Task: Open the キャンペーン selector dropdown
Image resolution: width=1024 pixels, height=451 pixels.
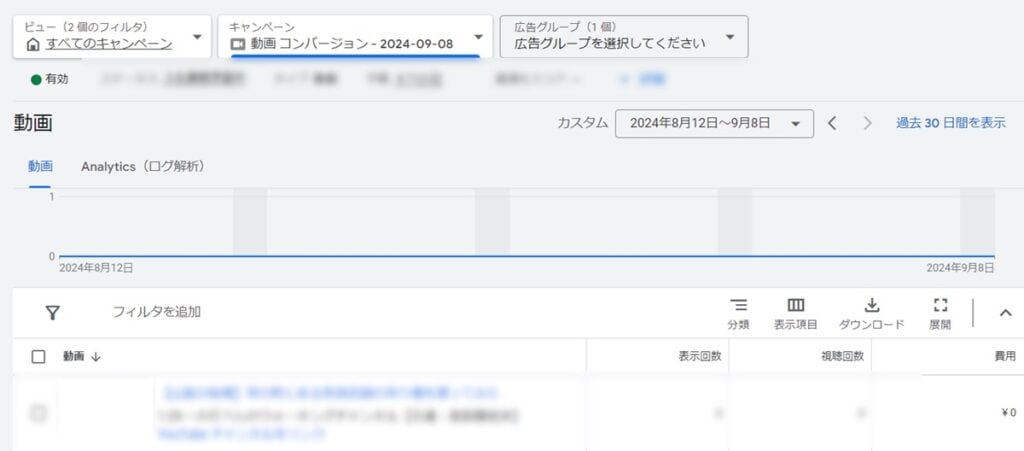Action: (x=355, y=37)
